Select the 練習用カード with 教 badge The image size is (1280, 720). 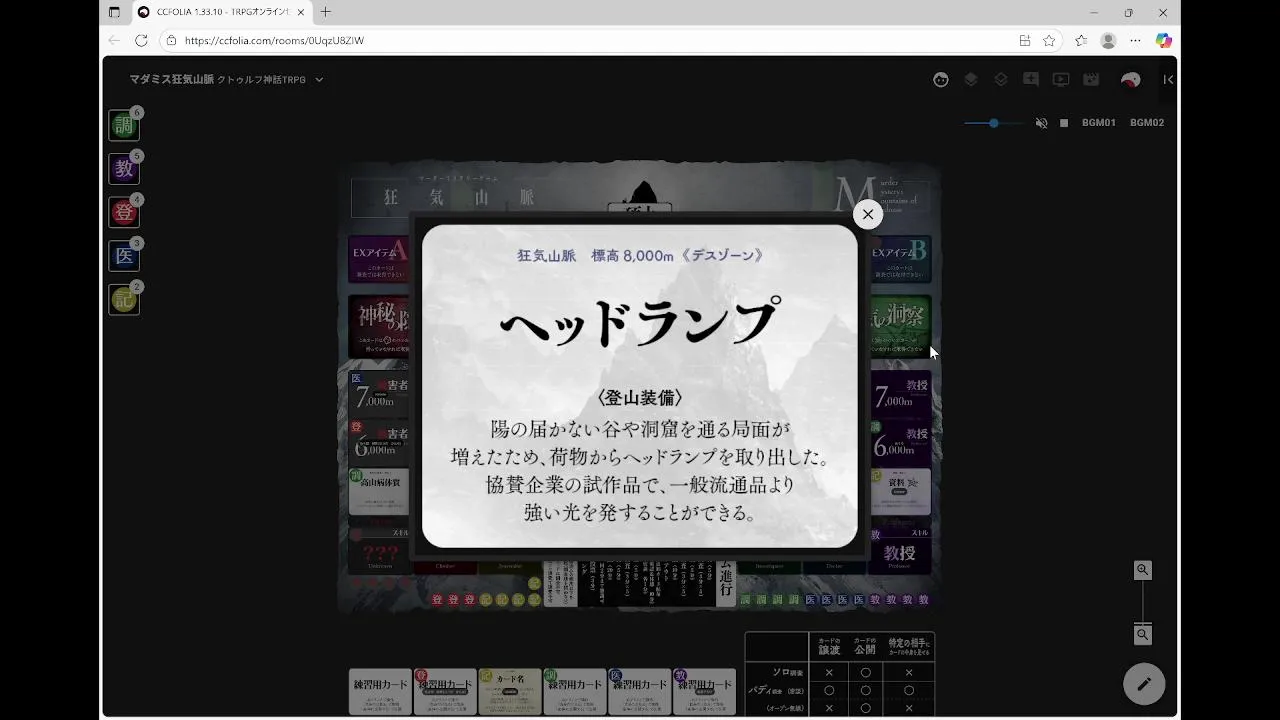tap(705, 692)
